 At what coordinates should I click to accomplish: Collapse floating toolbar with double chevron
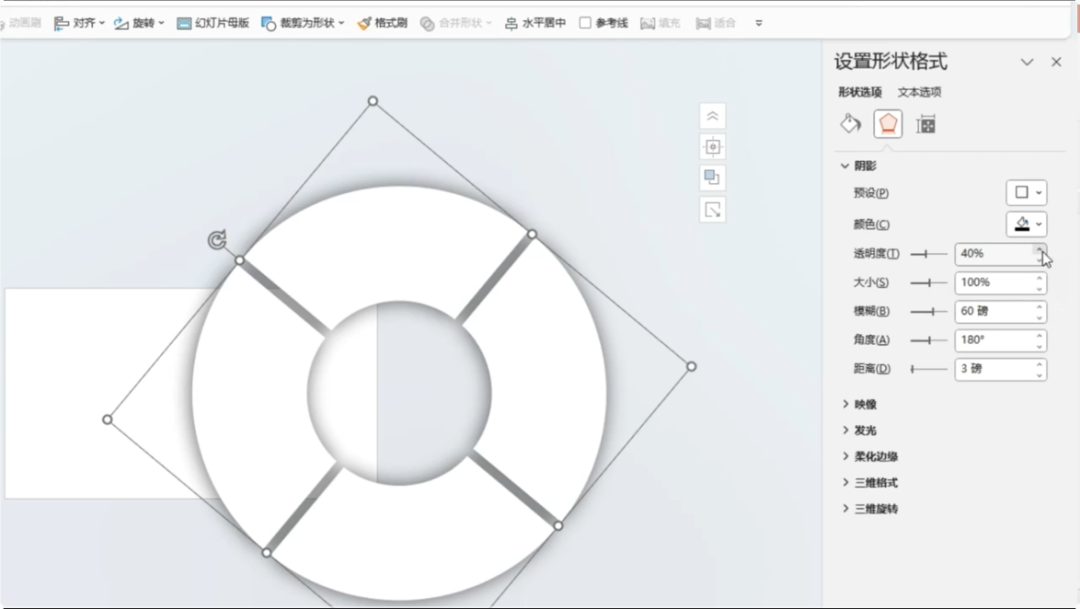pyautogui.click(x=712, y=116)
